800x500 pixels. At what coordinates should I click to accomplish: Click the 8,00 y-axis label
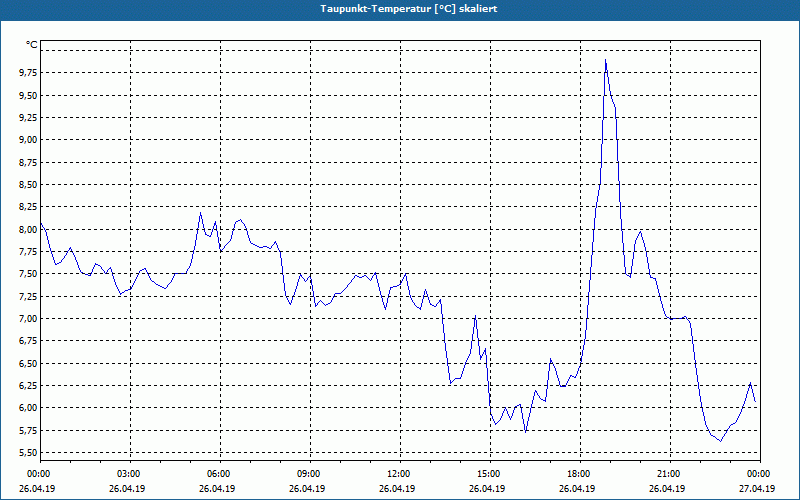pos(28,229)
